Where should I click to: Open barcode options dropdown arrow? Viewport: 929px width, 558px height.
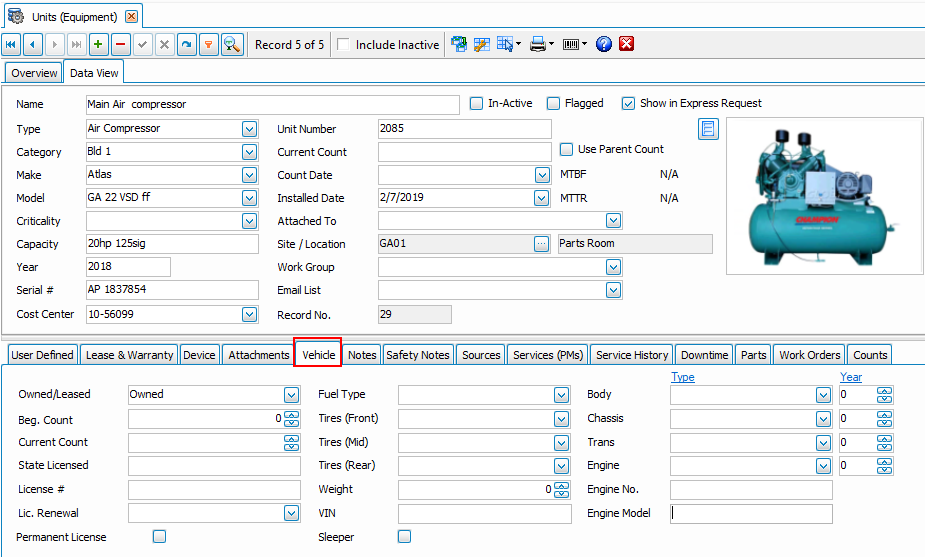pos(585,44)
